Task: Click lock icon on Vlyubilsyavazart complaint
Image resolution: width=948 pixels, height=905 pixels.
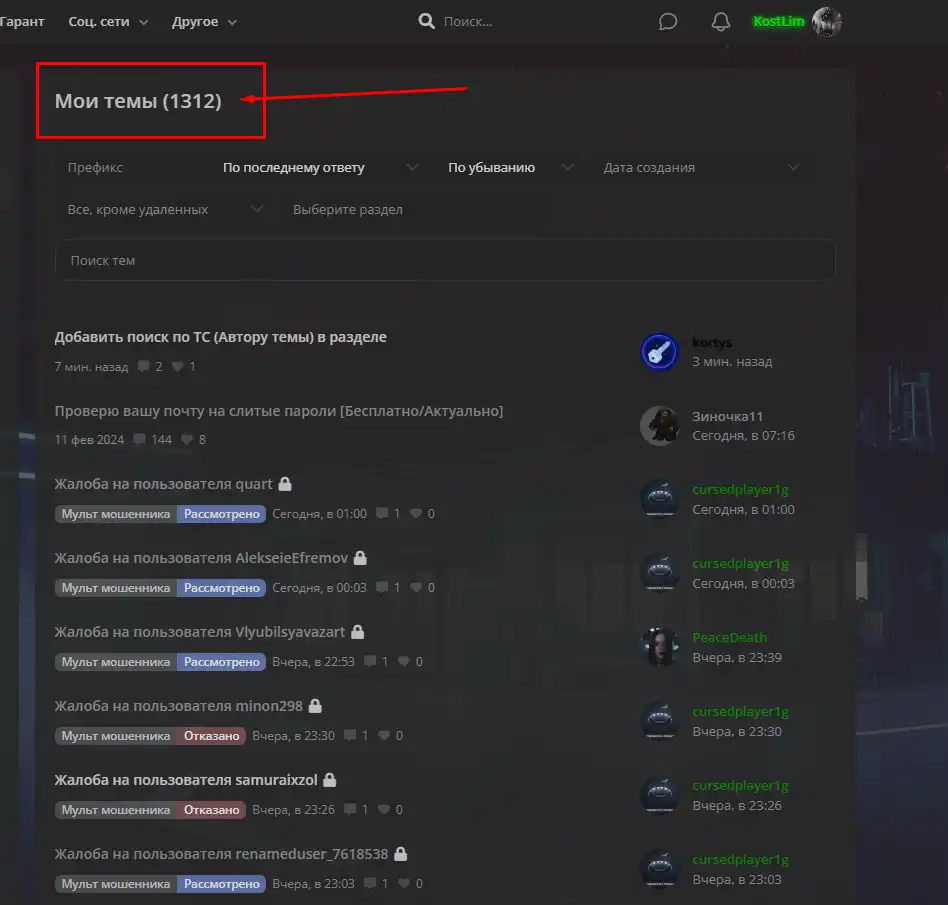Action: (357, 632)
